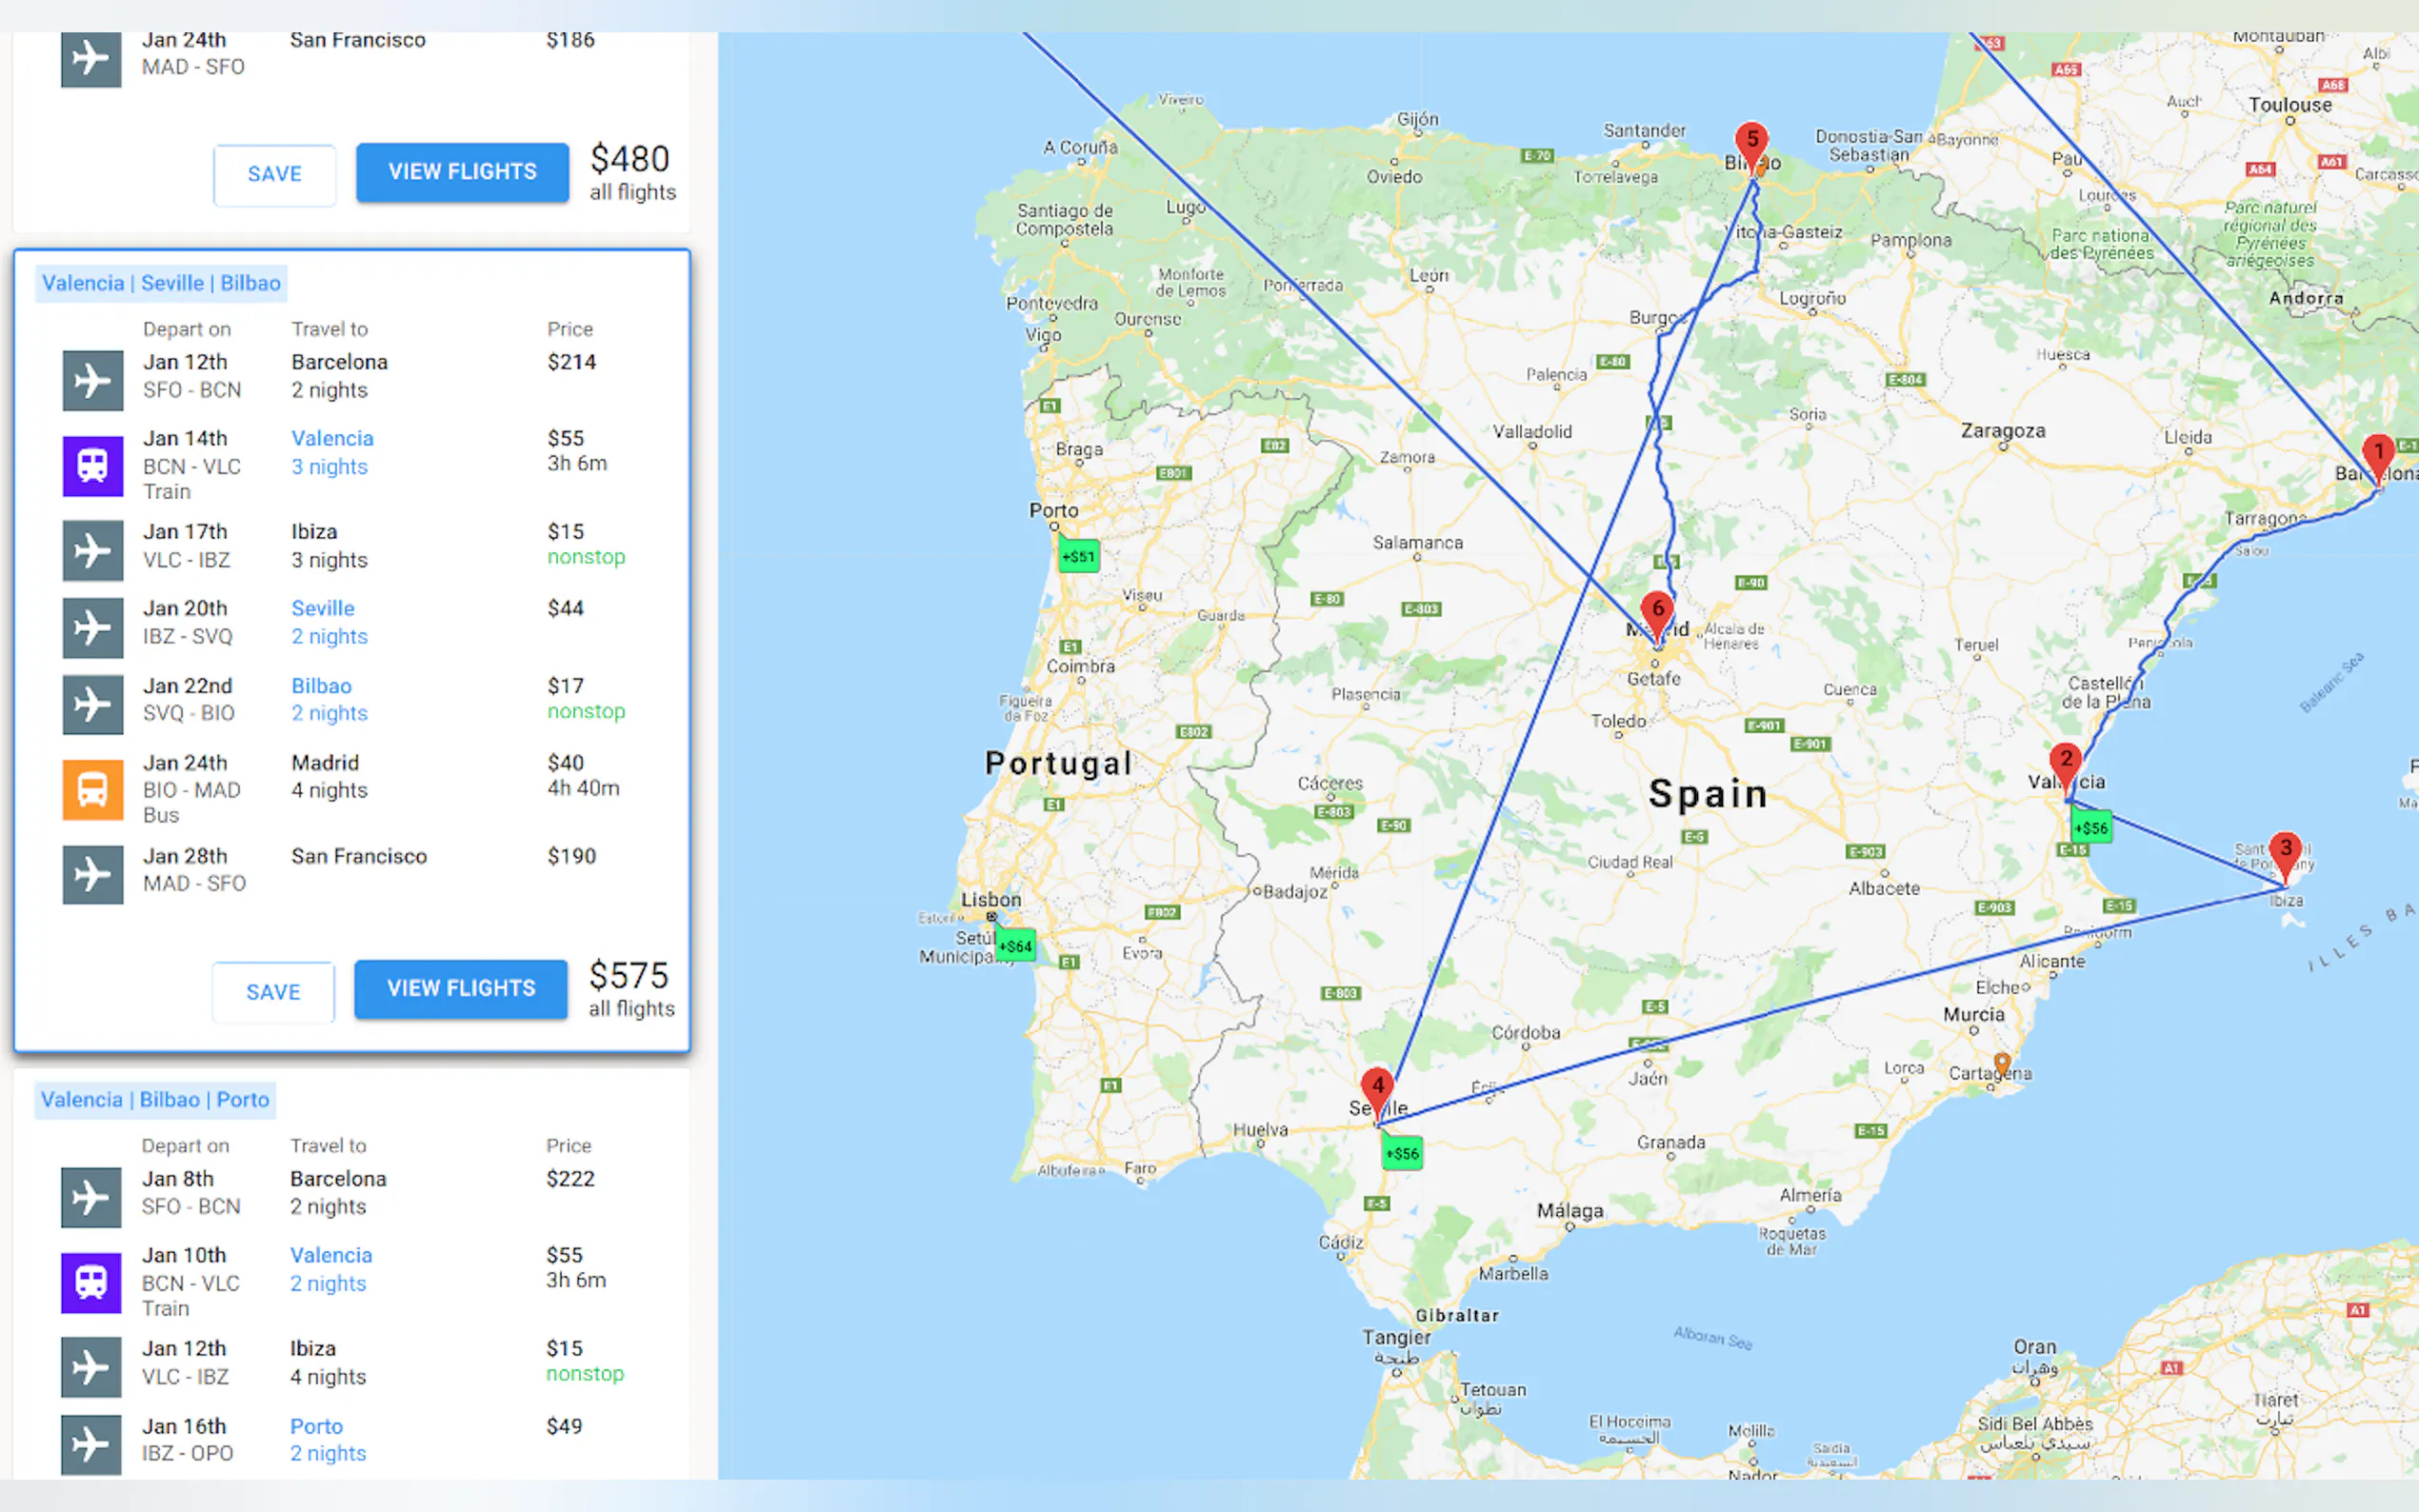Click the Bilbao link on the Jan 22nd row

coord(321,686)
